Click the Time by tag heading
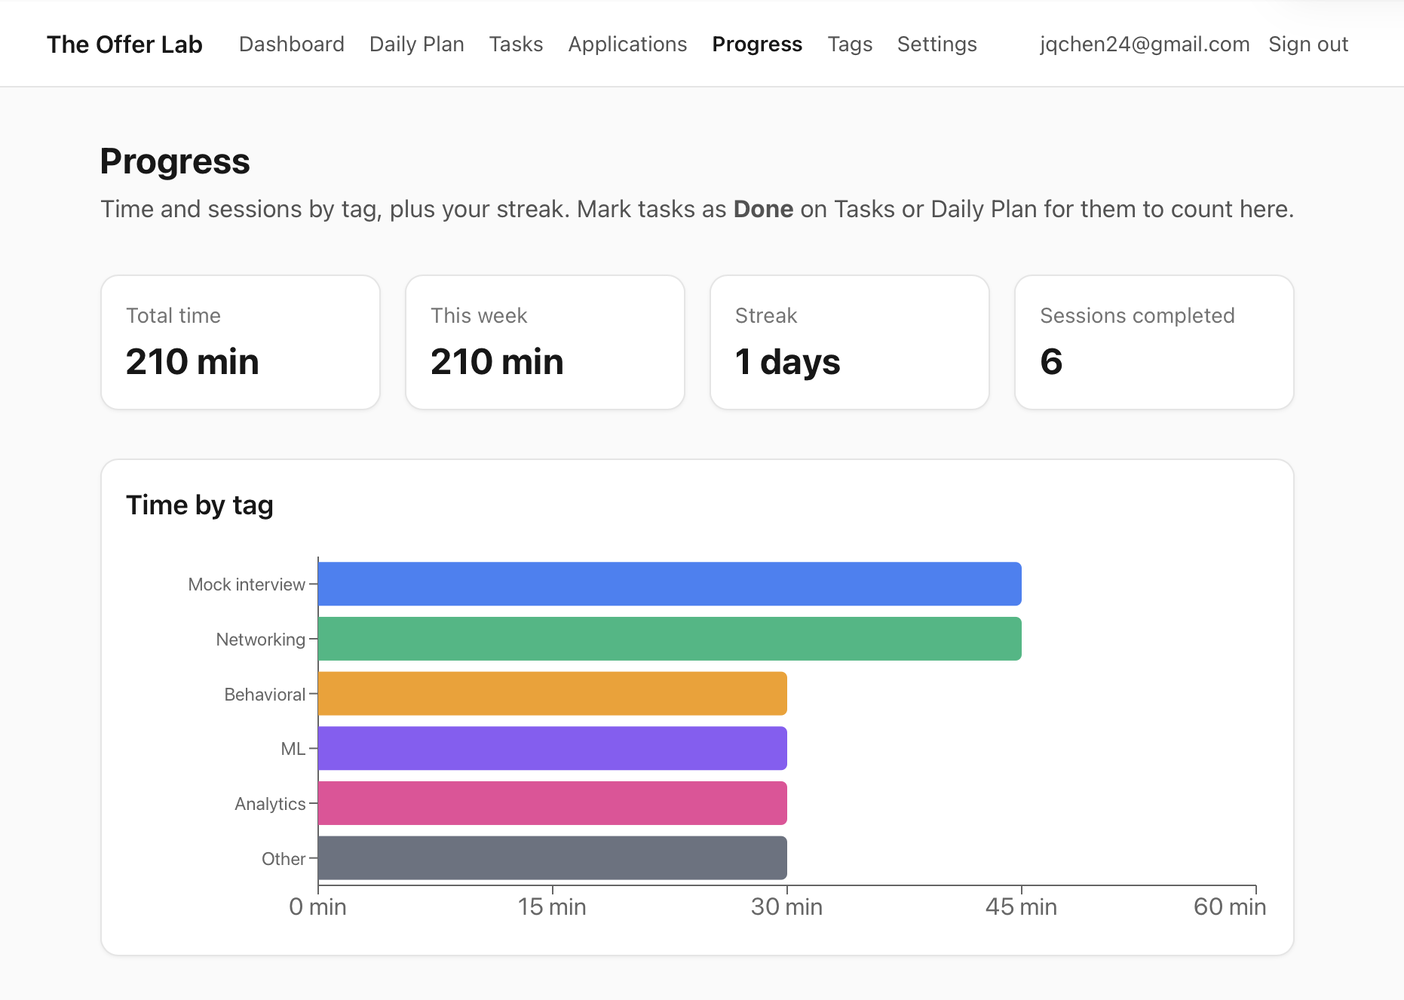1404x1000 pixels. click(x=200, y=505)
